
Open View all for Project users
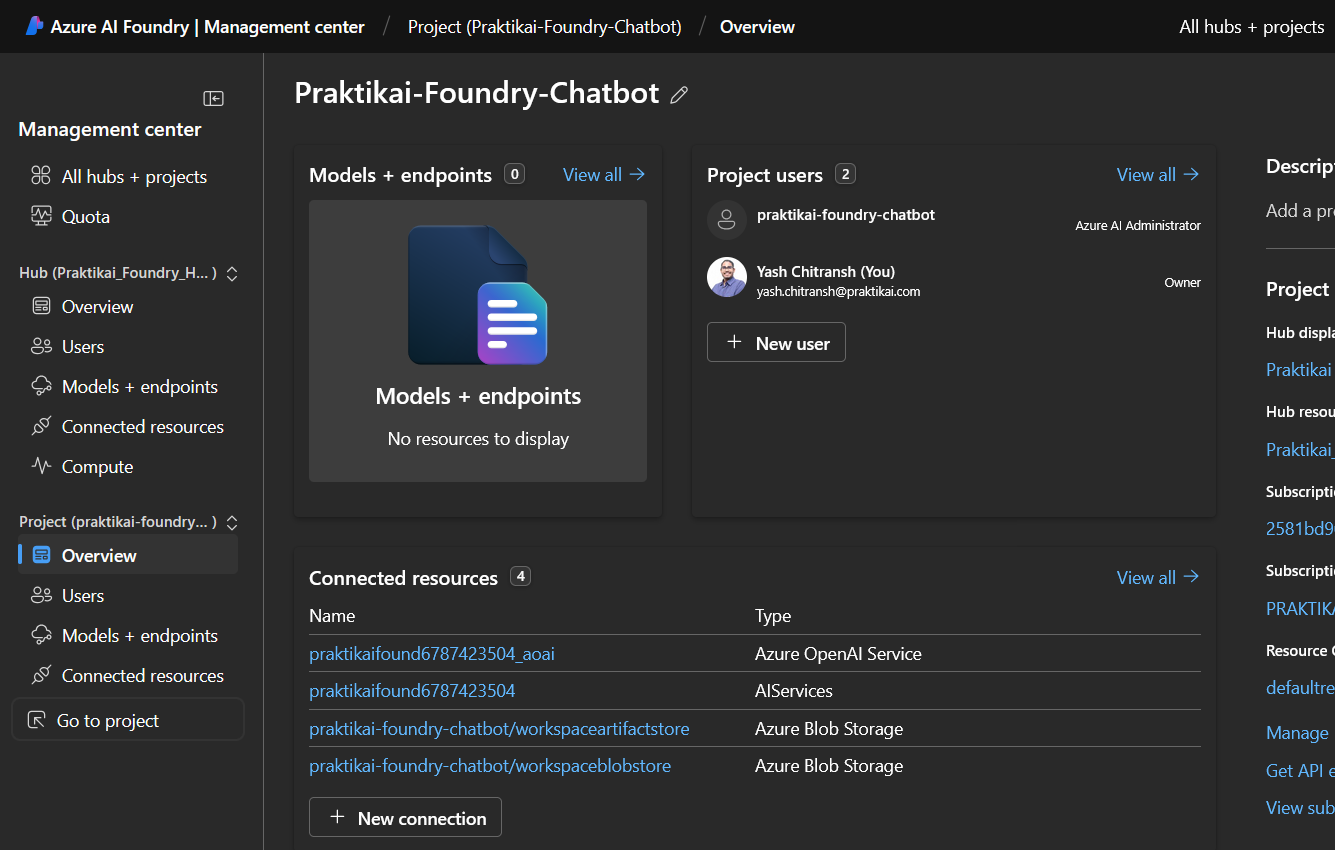[1157, 174]
